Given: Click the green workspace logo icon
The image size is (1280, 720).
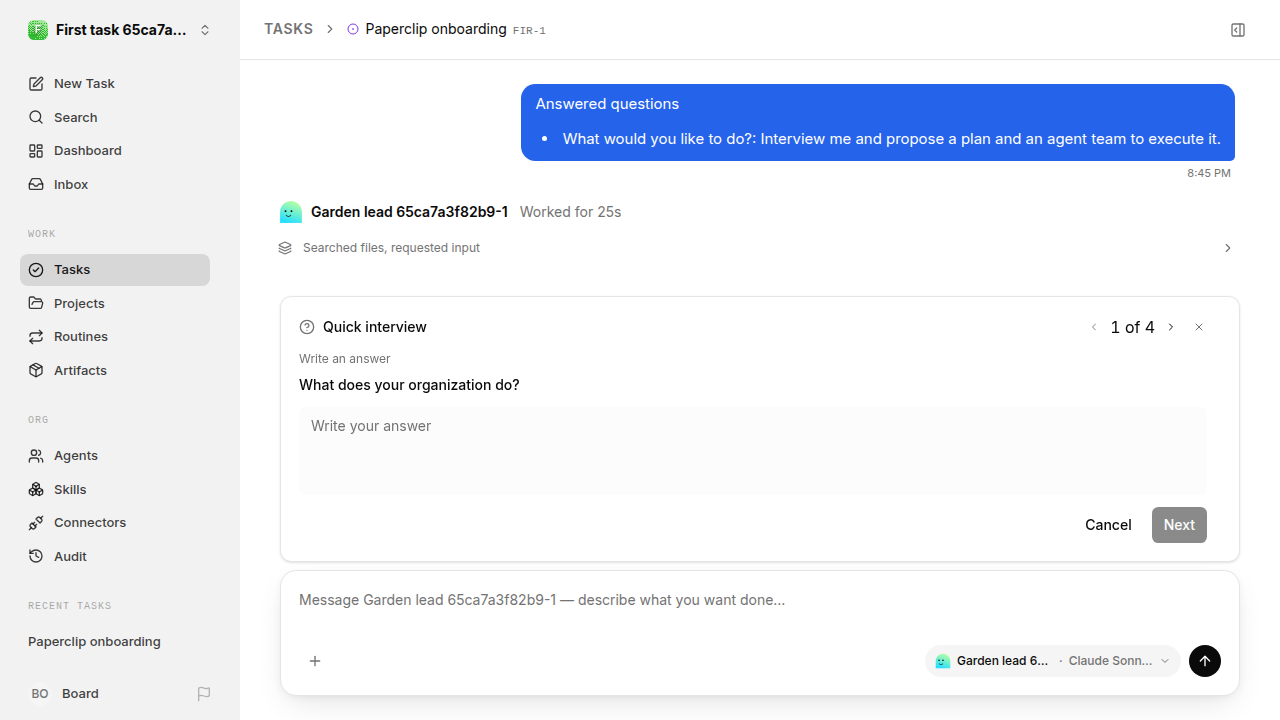Looking at the screenshot, I should point(38,30).
